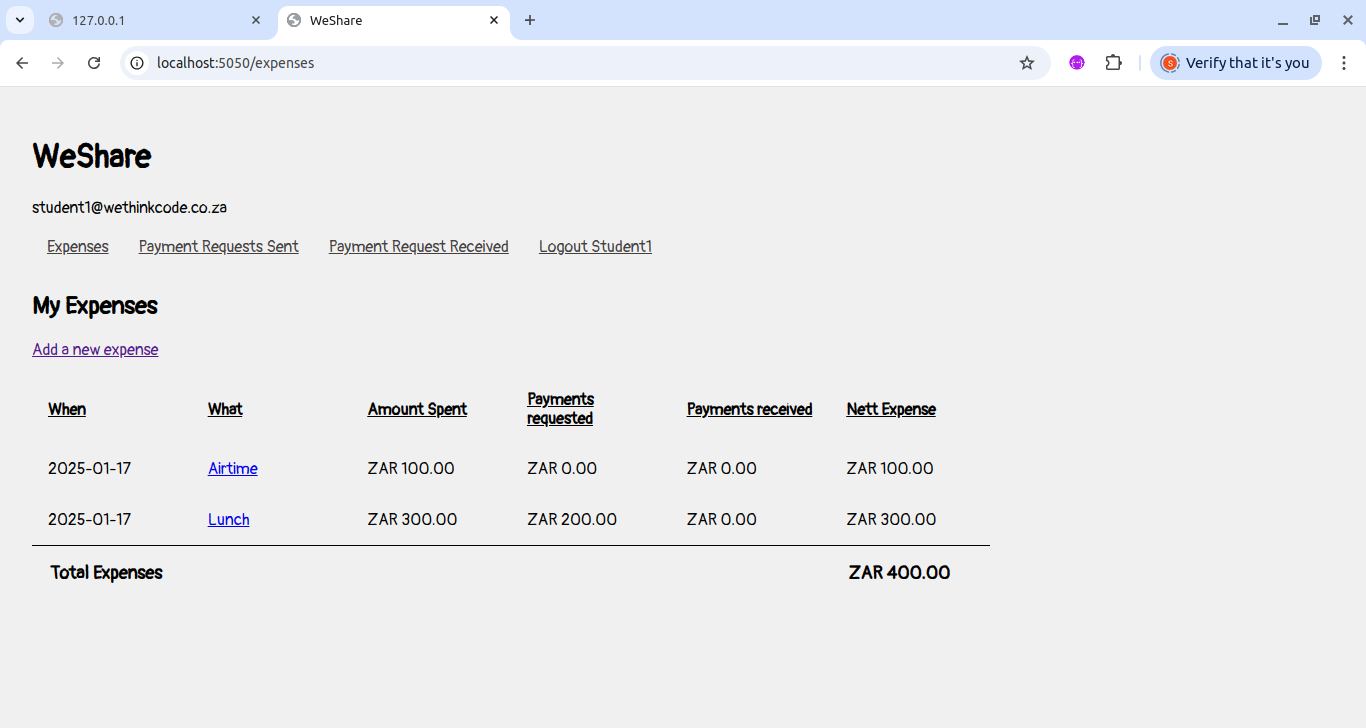Open the Lunch expense details
Viewport: 1366px width, 728px height.
[x=228, y=519]
